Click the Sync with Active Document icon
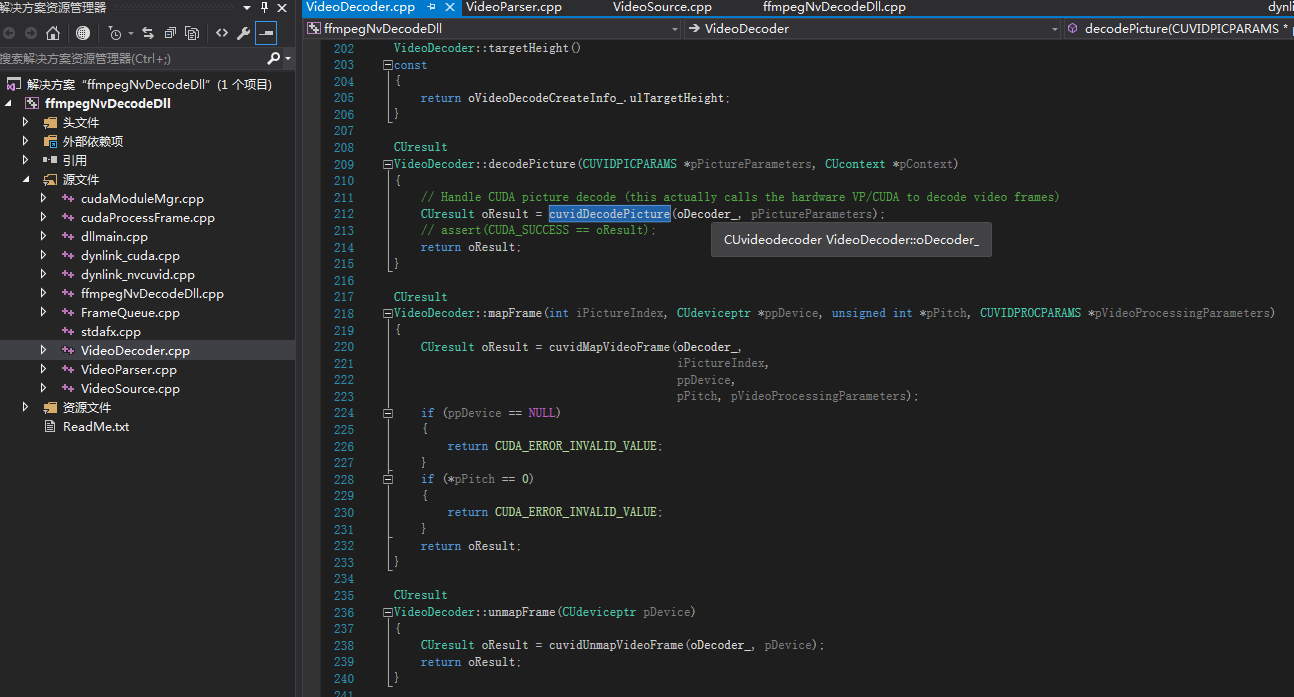The width and height of the screenshot is (1294, 697). 148,33
